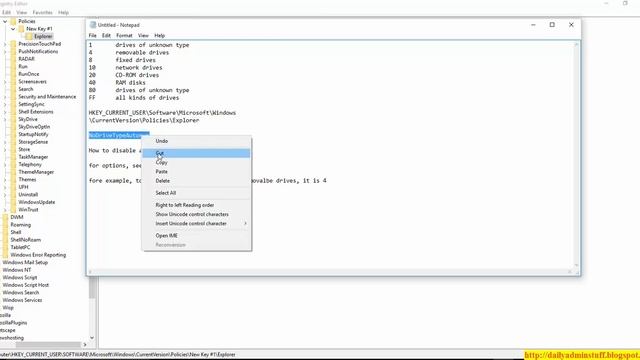This screenshot has width=640, height=360.
Task: Choose Undo in the context menu
Action: coord(196,141)
